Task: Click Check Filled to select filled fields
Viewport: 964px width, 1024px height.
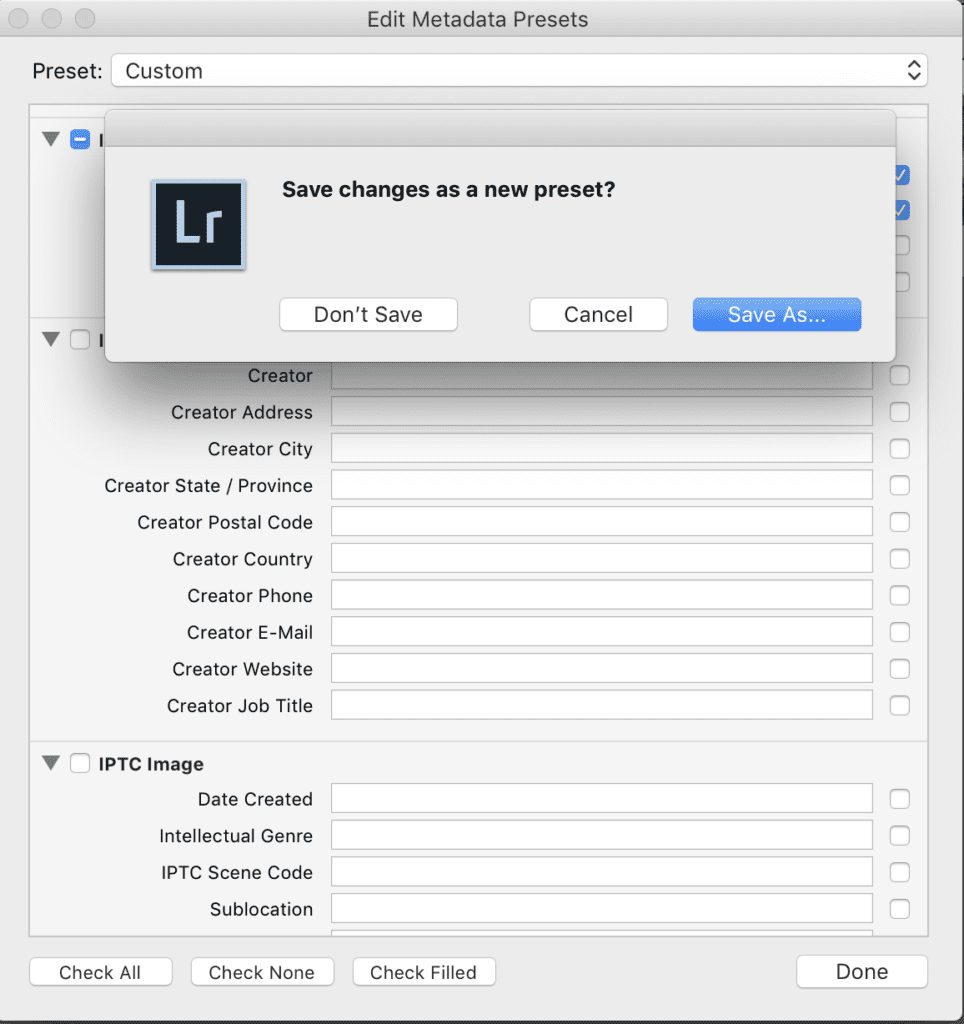Action: click(x=424, y=971)
